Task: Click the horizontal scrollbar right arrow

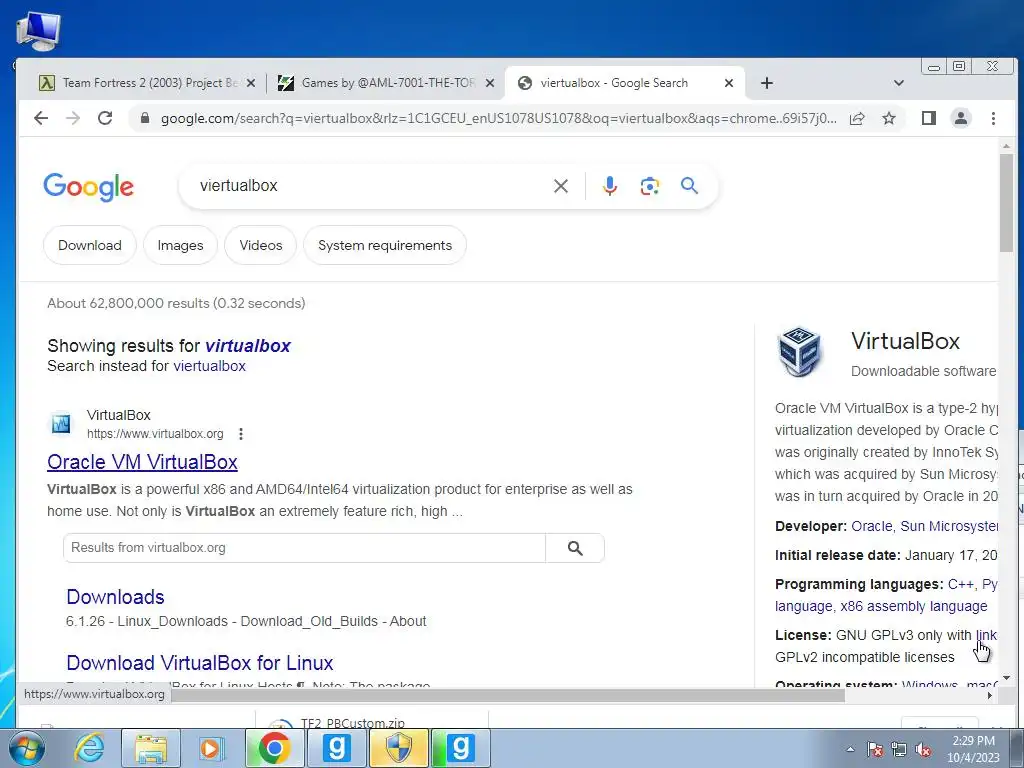Action: [x=990, y=696]
